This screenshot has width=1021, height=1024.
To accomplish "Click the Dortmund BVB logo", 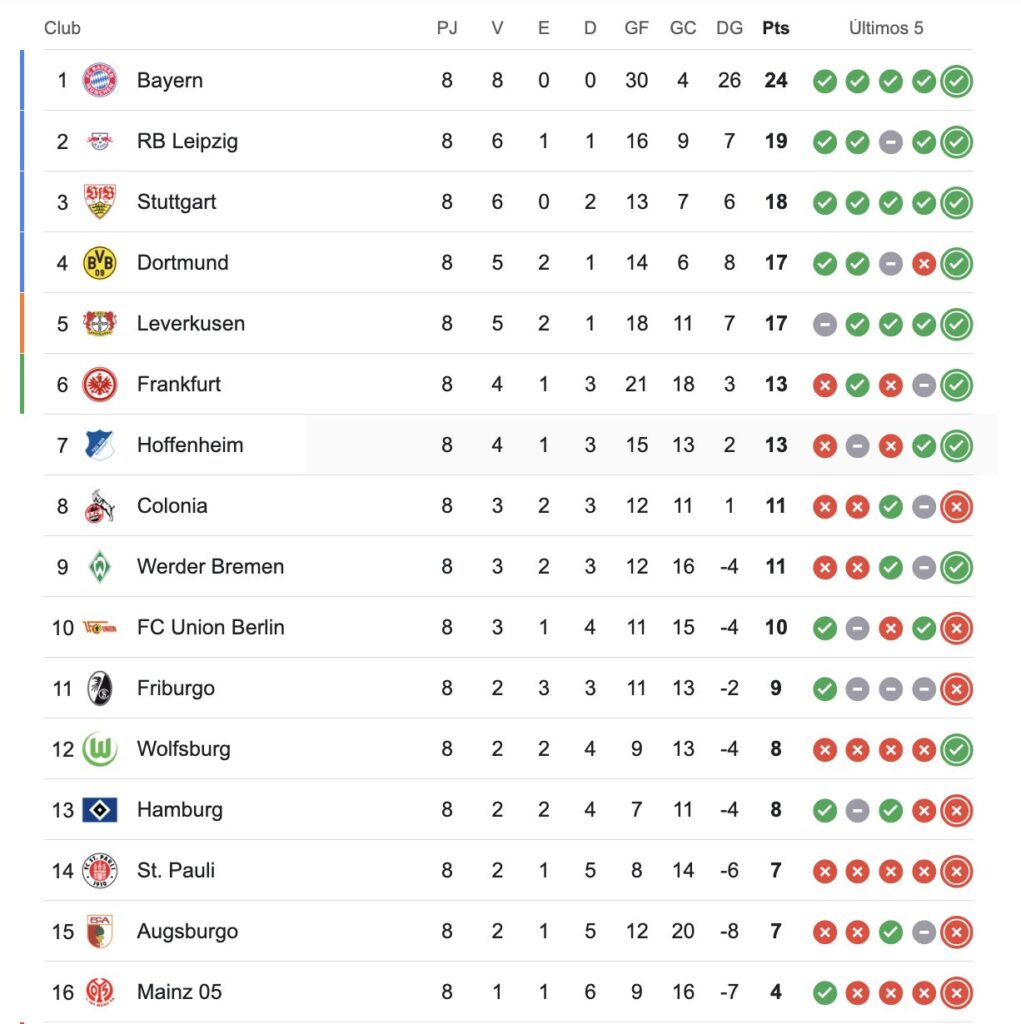I will 100,263.
